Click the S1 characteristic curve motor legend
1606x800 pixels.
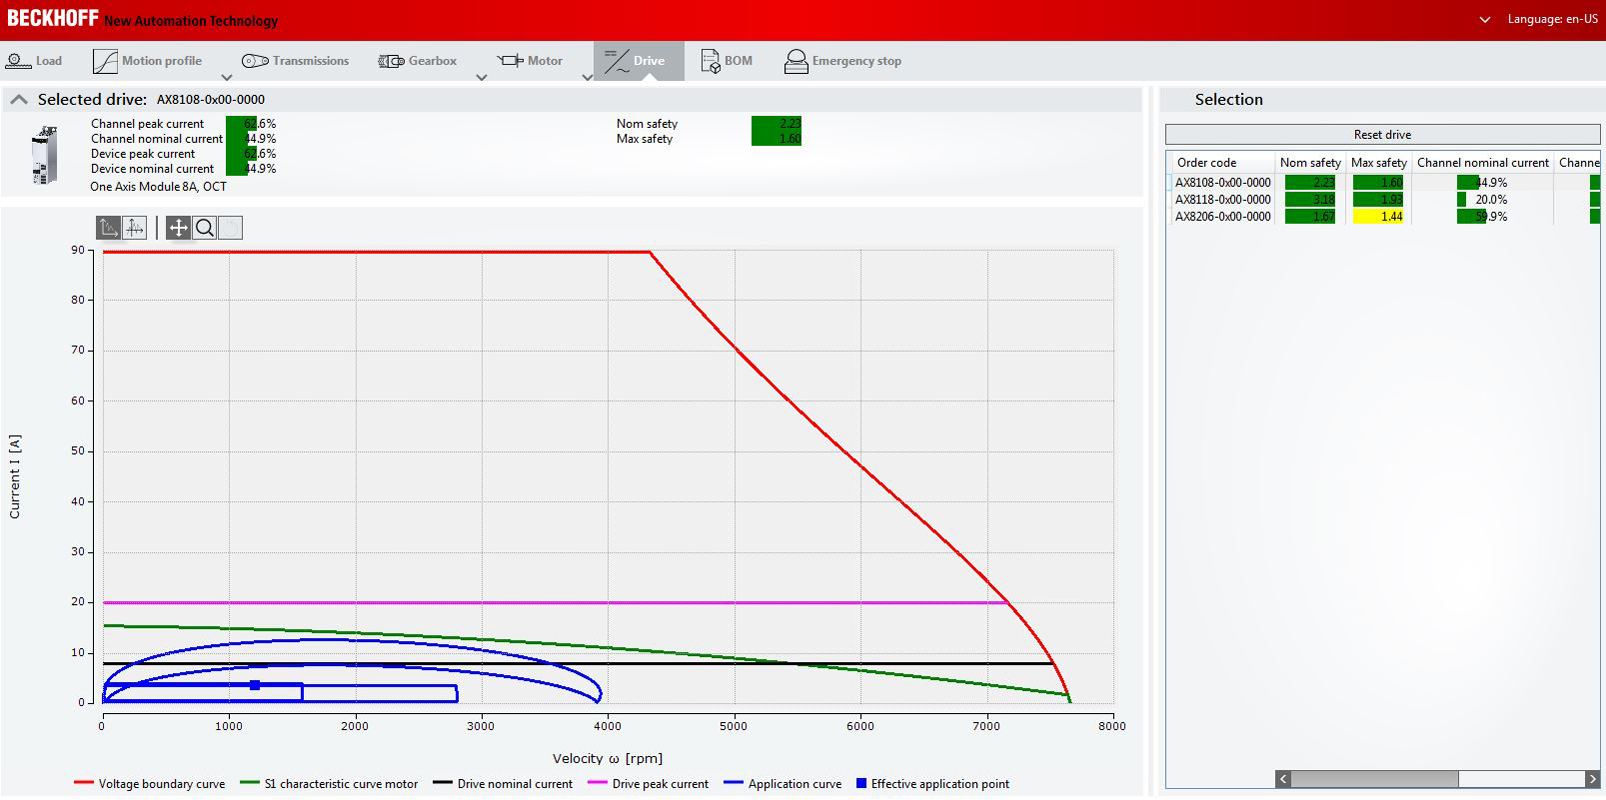[x=329, y=784]
